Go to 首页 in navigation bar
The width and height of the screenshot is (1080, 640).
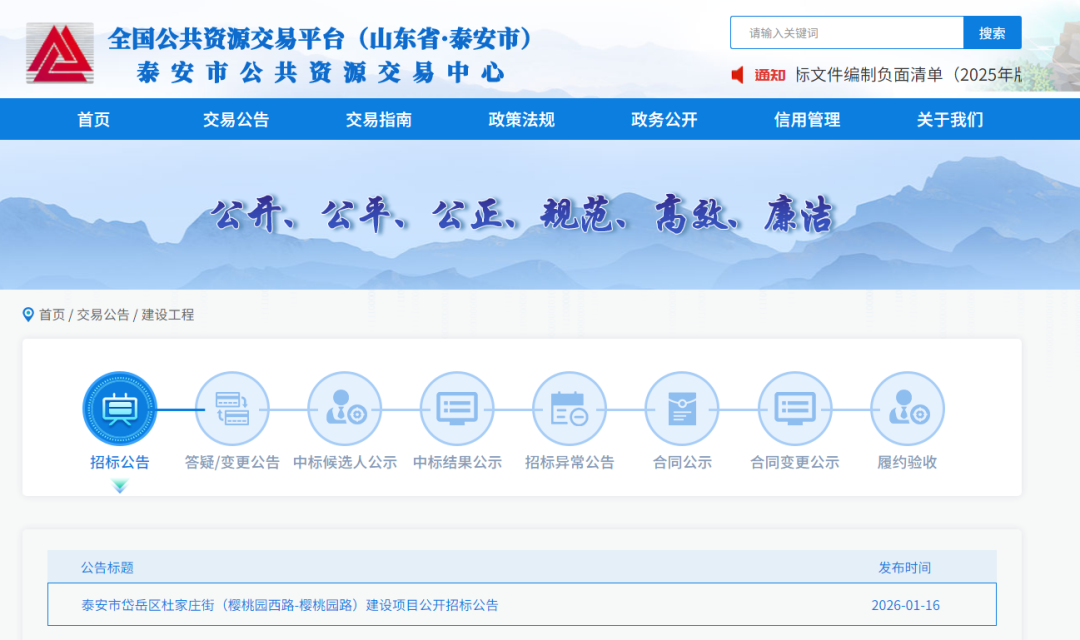coord(94,120)
